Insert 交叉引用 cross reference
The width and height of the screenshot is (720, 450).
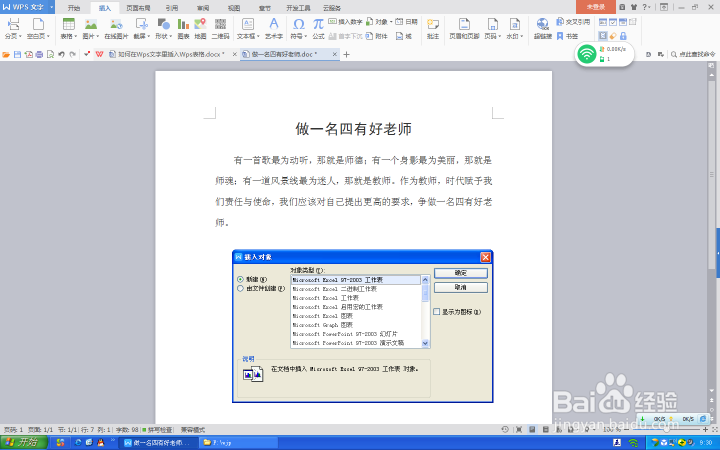click(x=573, y=22)
